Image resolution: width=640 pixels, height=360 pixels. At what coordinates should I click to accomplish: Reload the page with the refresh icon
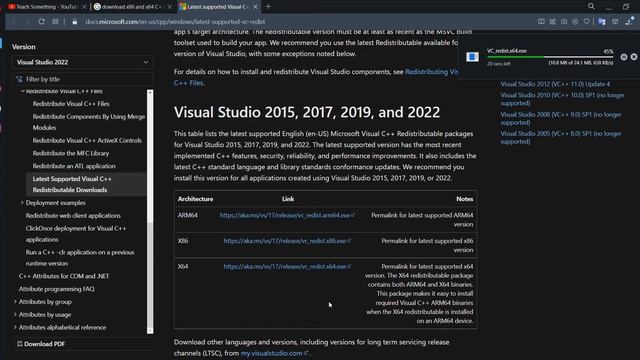41,22
